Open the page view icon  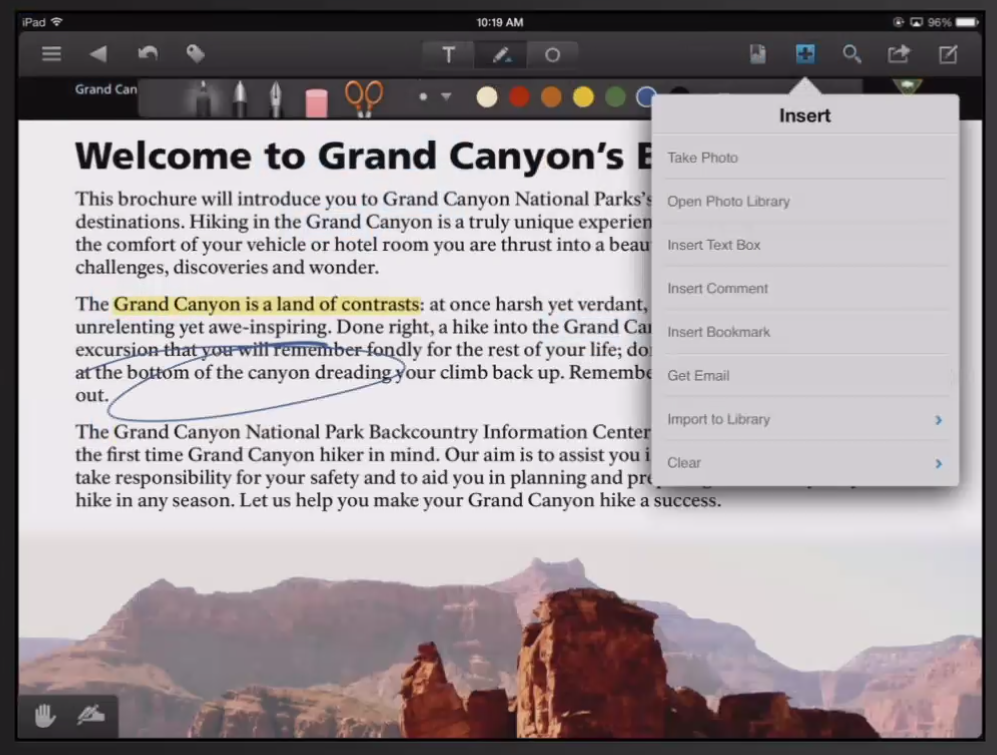coord(757,55)
